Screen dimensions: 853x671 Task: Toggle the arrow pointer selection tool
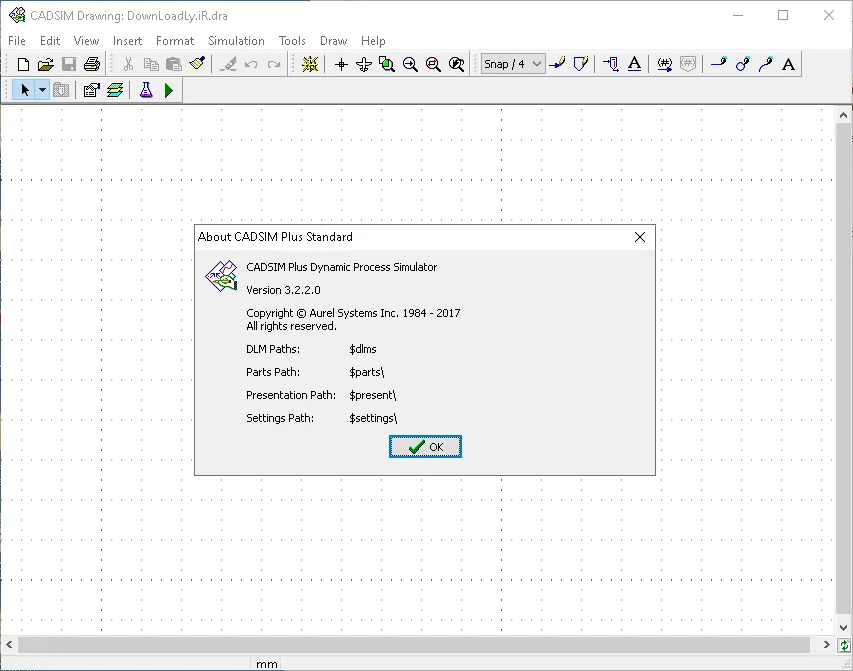pyautogui.click(x=24, y=90)
